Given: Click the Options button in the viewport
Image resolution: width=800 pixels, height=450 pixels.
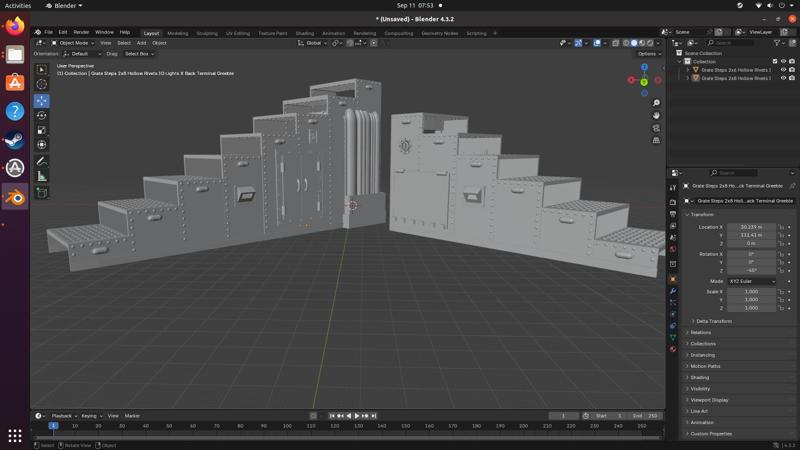Looking at the screenshot, I should 648,54.
